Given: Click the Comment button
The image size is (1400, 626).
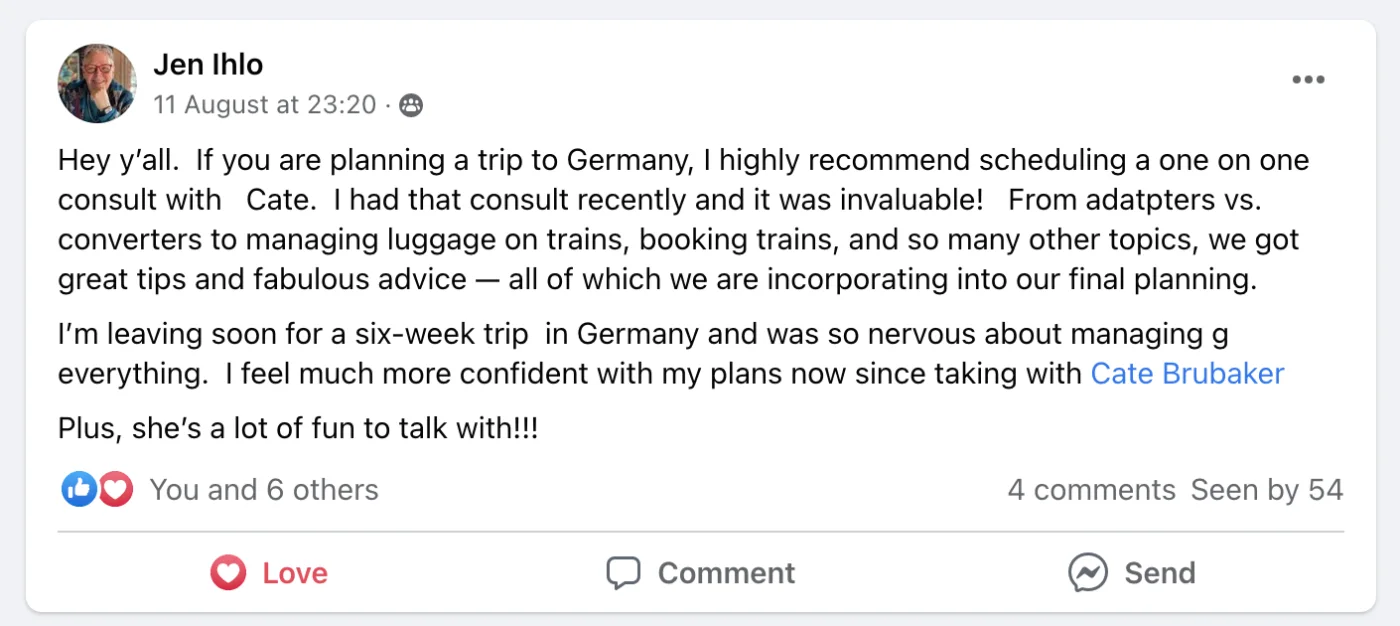Looking at the screenshot, I should coord(700,573).
